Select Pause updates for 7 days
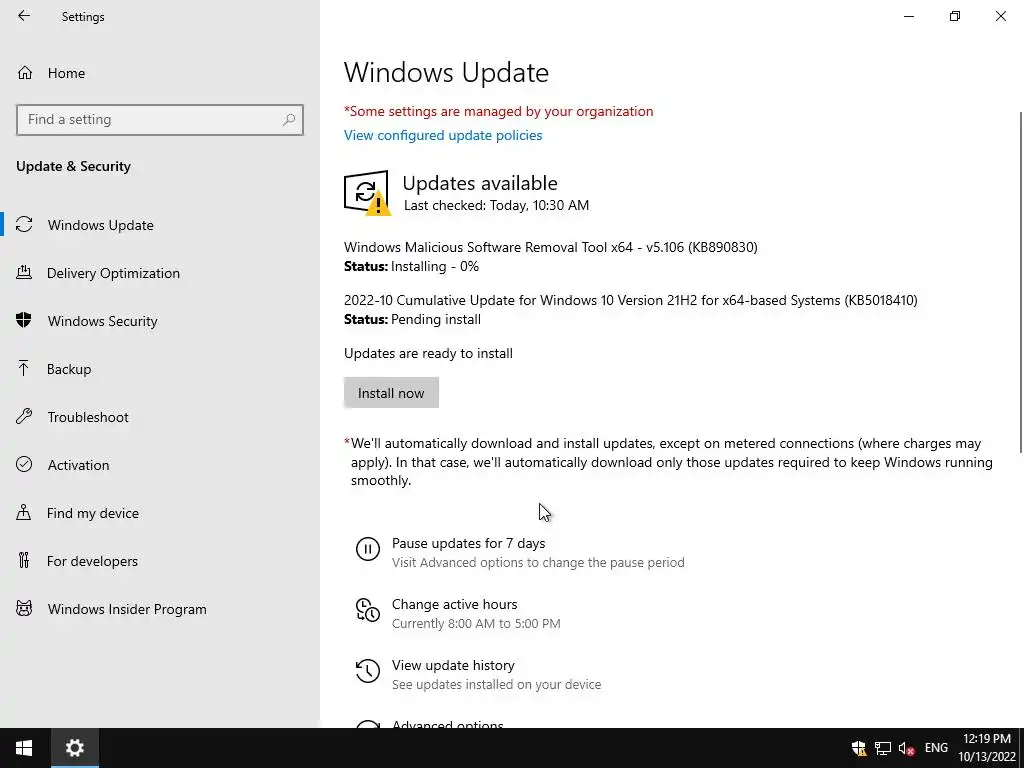 point(468,543)
